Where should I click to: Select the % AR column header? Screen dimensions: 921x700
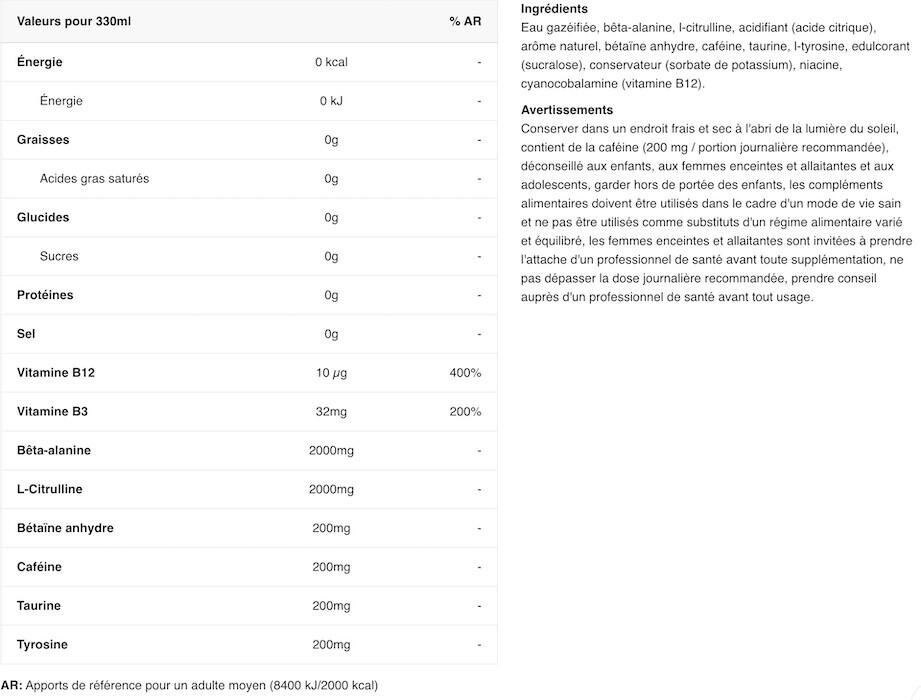coord(465,21)
